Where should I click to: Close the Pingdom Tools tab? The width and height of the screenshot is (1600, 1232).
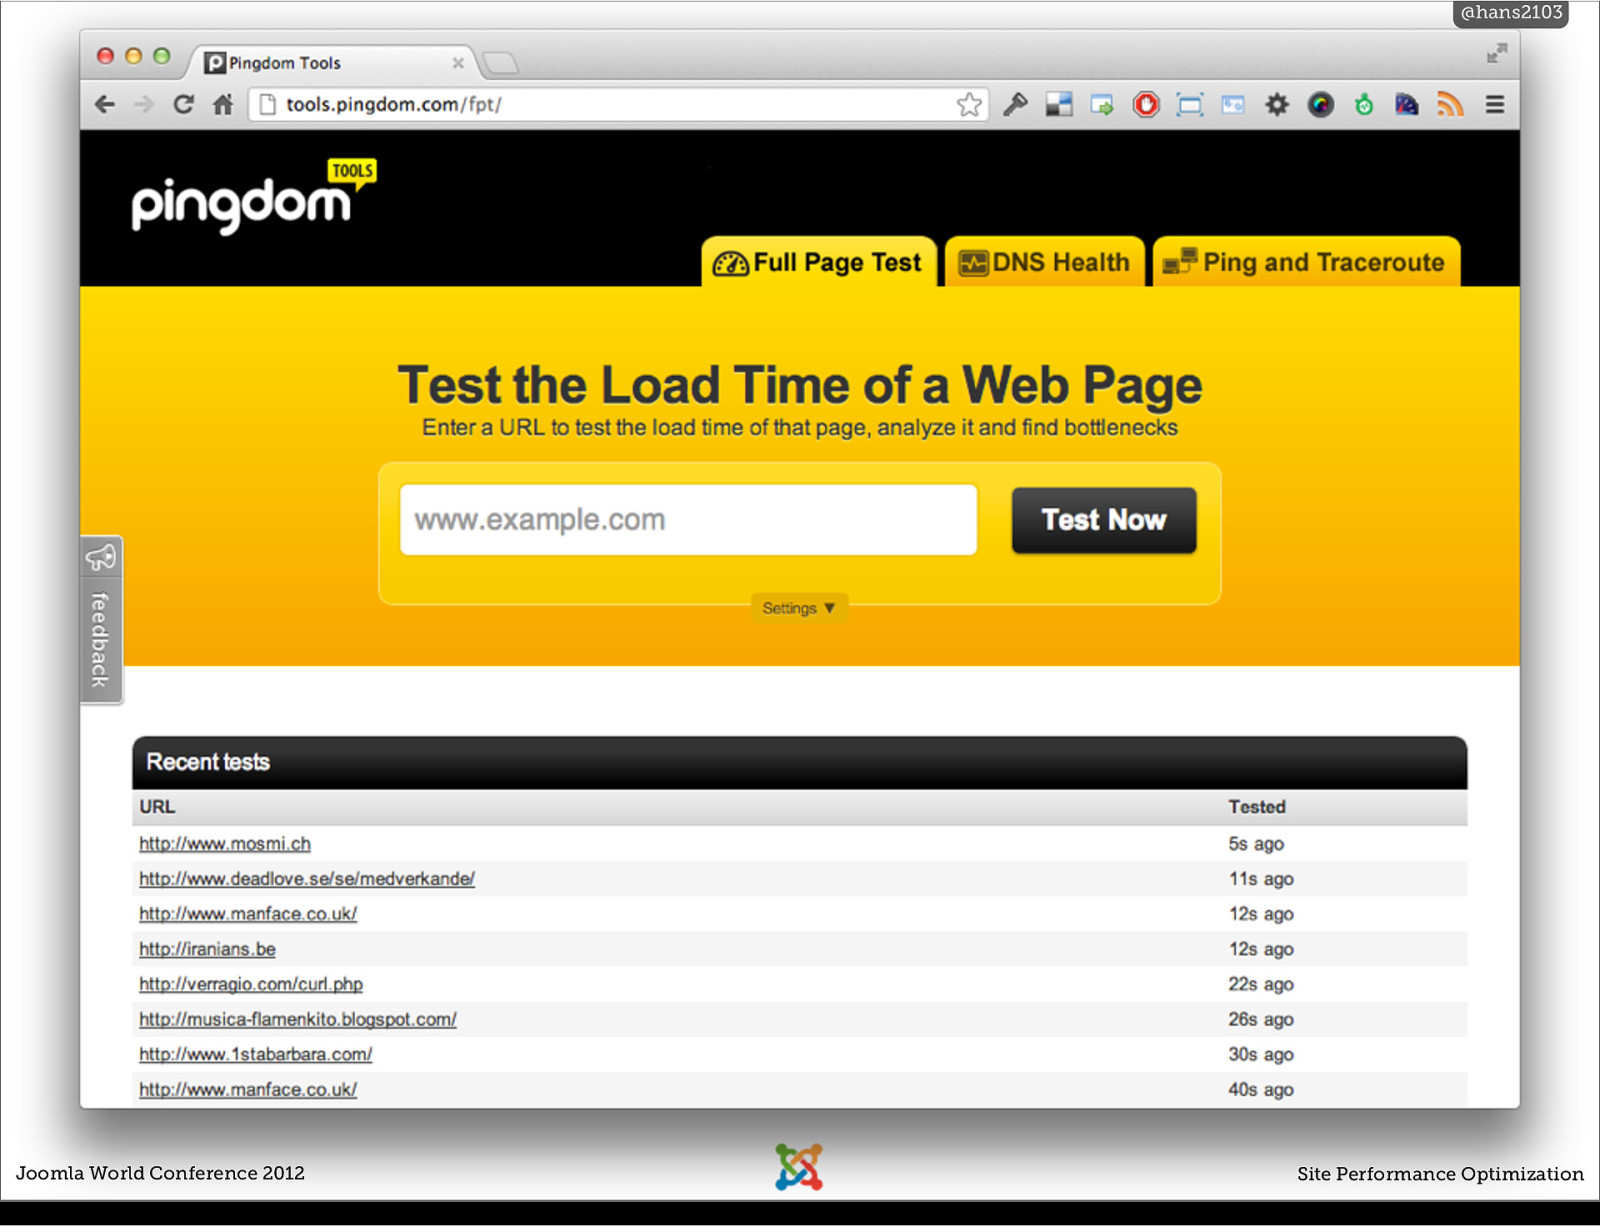[x=458, y=63]
